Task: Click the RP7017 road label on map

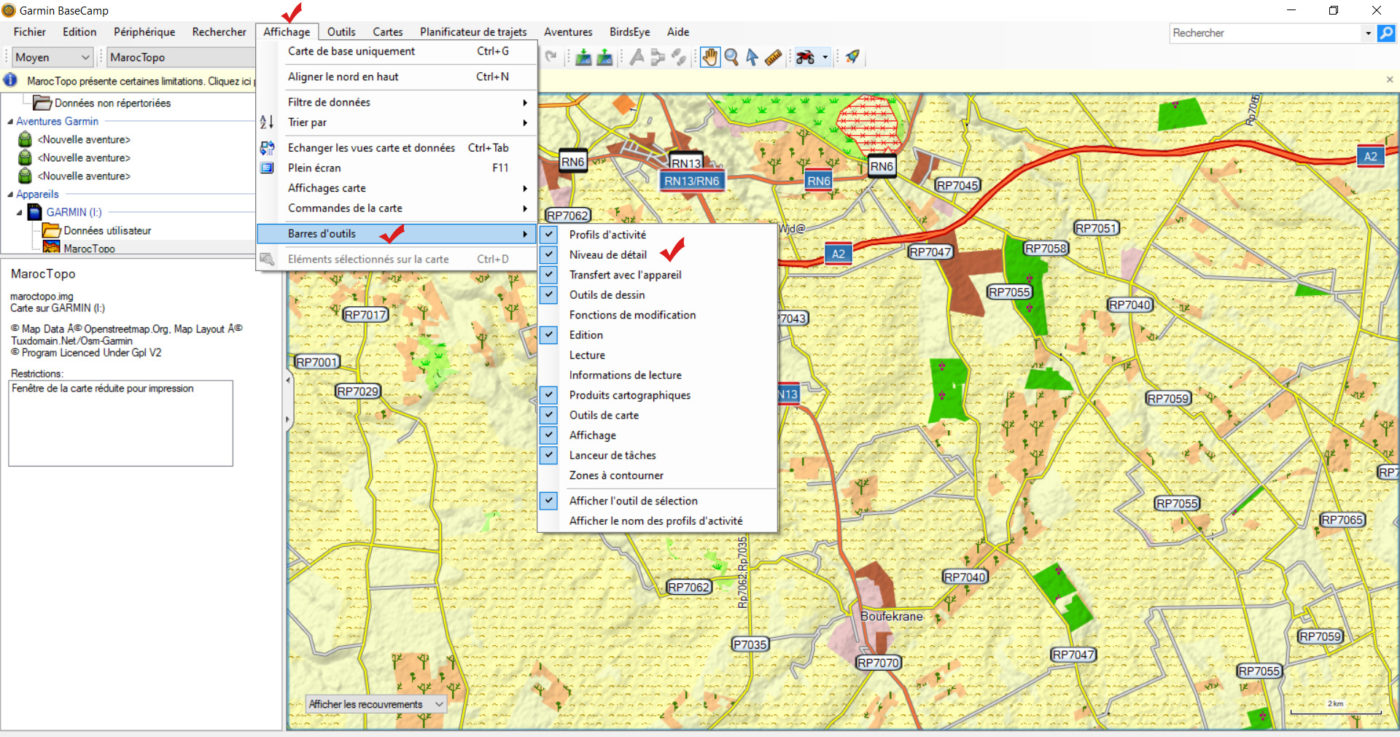Action: (364, 314)
